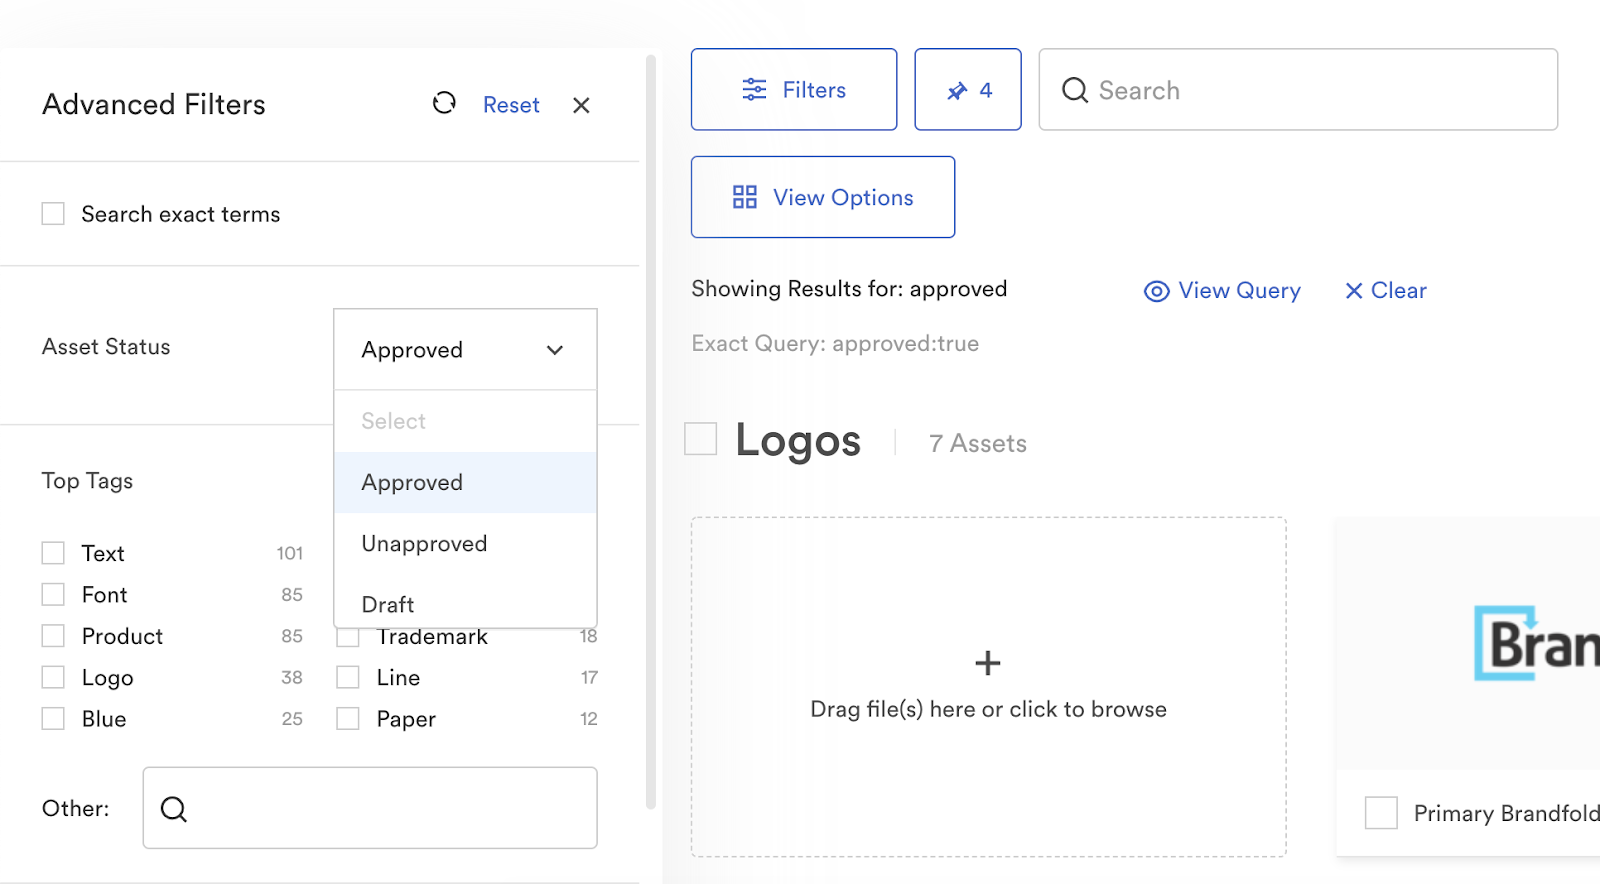Viewport: 1600px width, 884px height.
Task: Click the filter panel vertical scrollbar
Action: pyautogui.click(x=651, y=430)
